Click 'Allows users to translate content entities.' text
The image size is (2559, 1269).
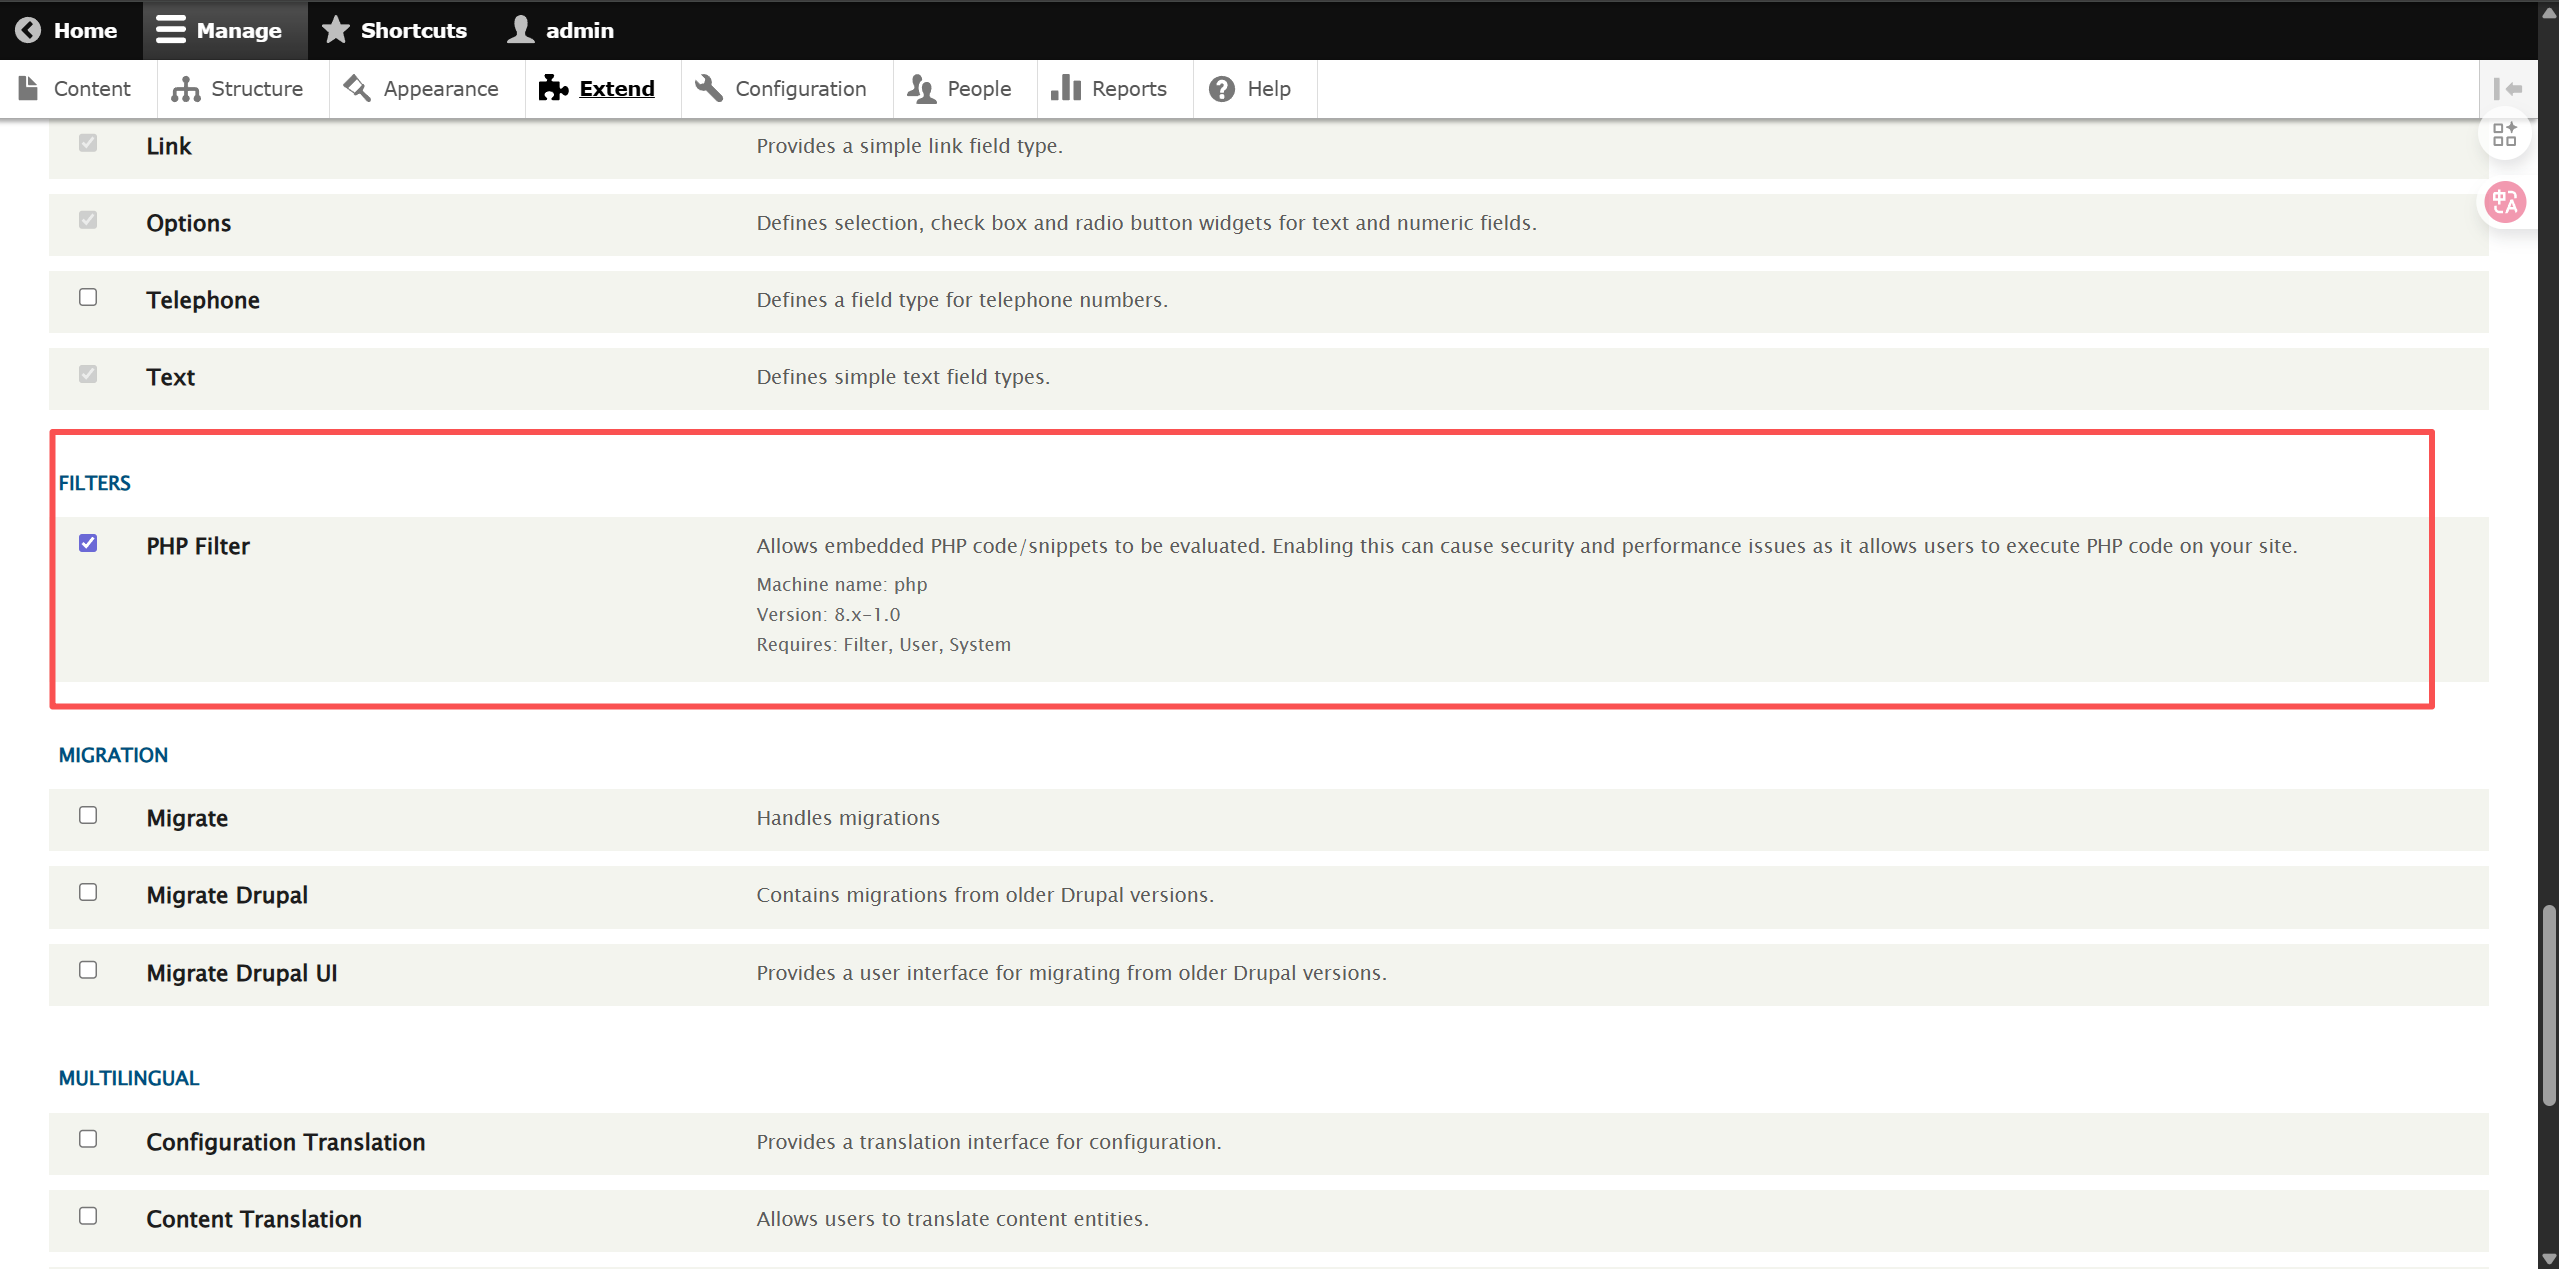pos(953,1219)
